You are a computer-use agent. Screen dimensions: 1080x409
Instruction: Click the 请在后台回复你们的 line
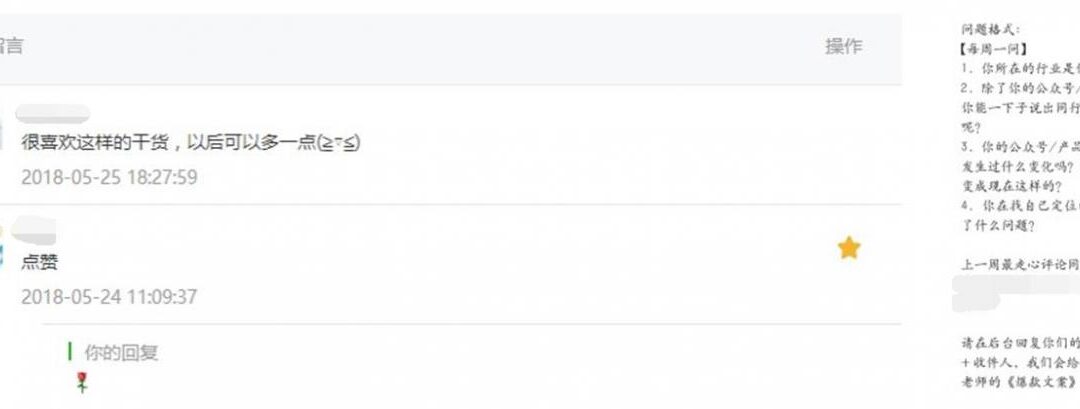pos(1020,342)
